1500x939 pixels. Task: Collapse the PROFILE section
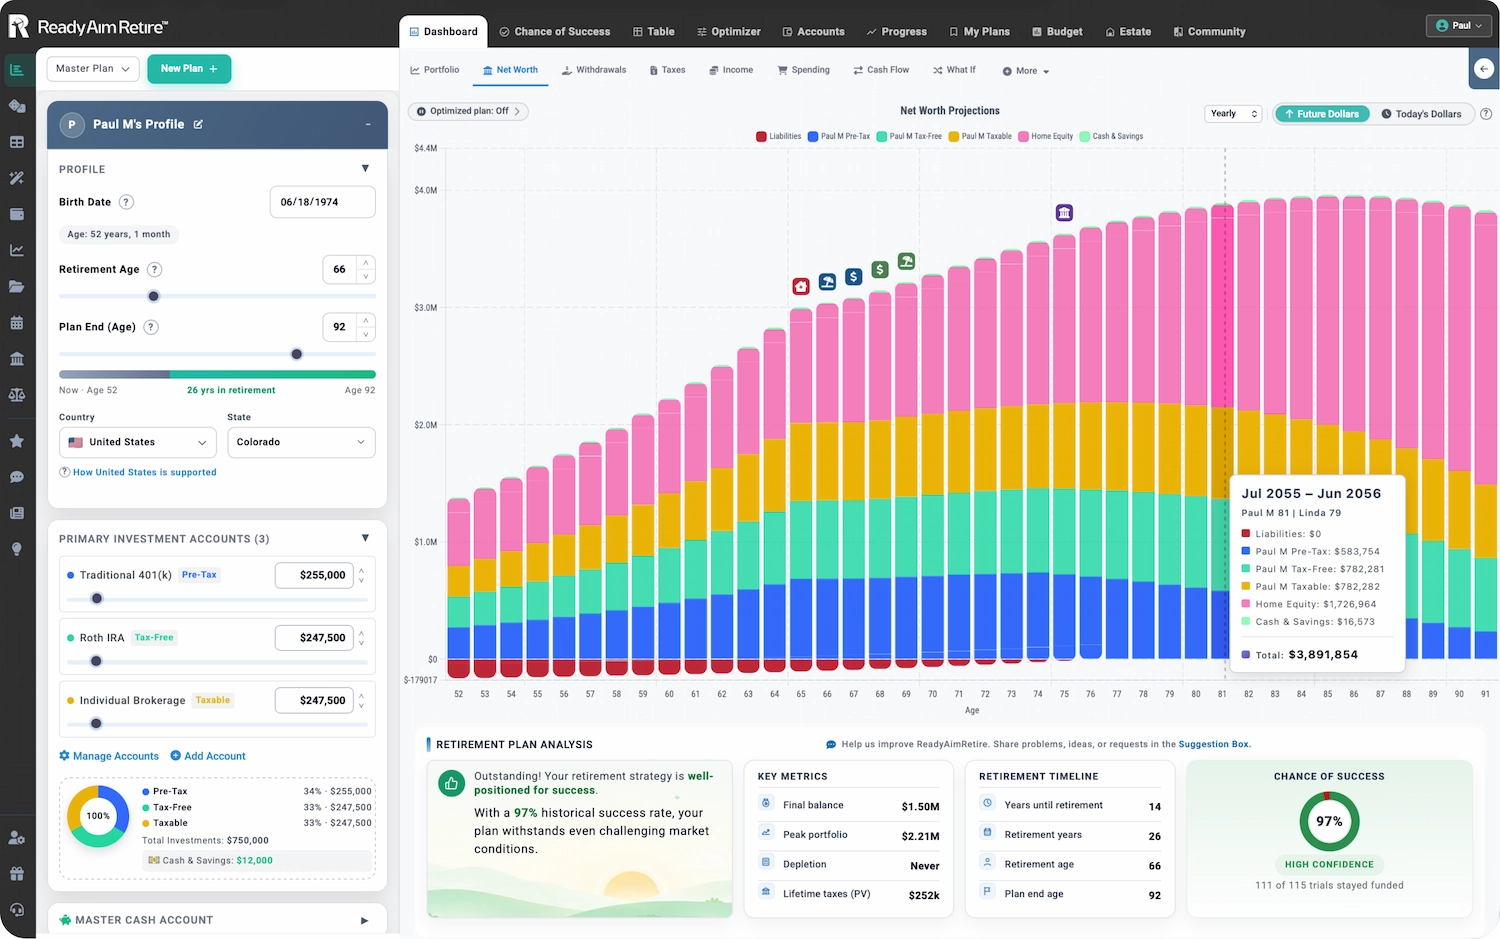point(365,169)
